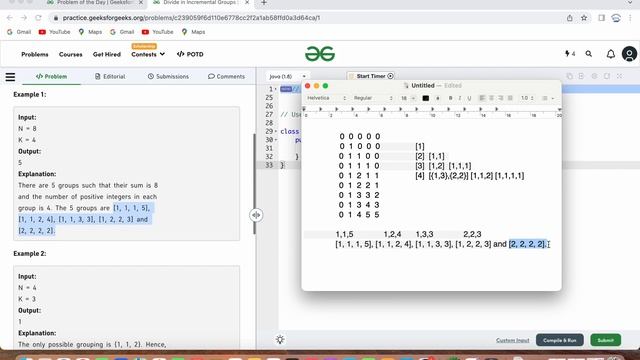Close the Problem of the Day tab
Screen dimensions: 640x360
[141, 3]
